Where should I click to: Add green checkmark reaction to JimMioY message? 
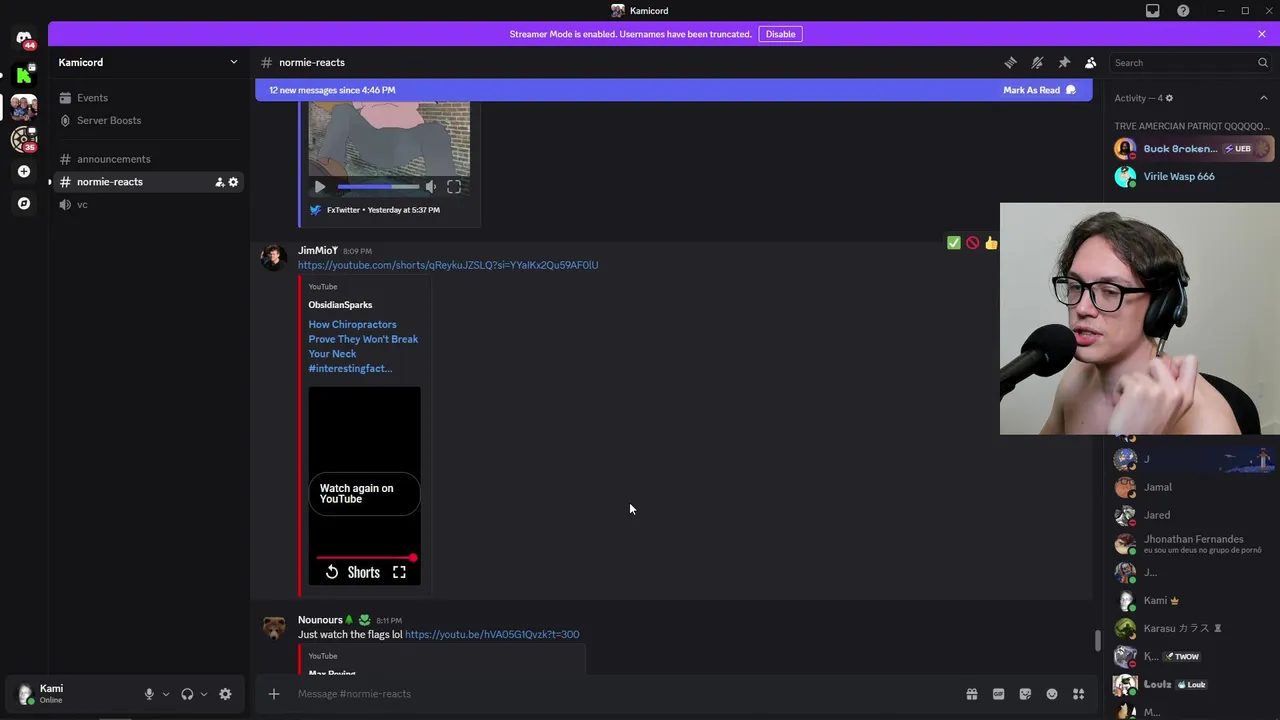954,243
